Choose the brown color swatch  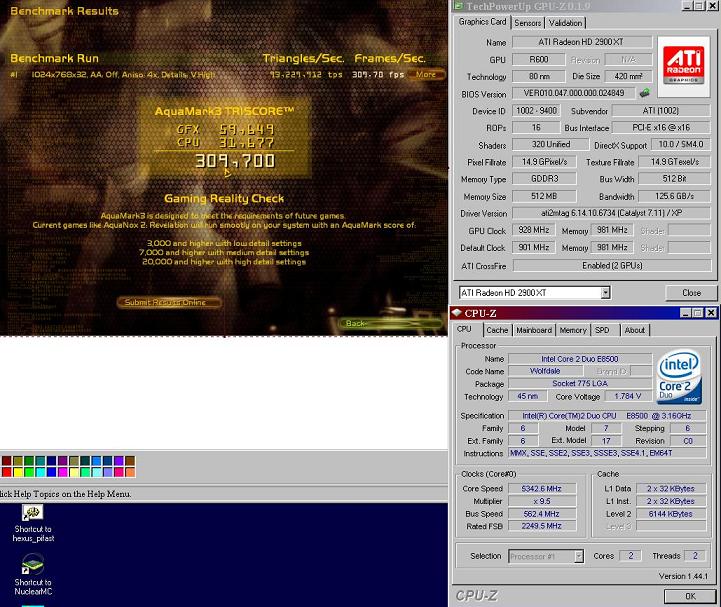130,461
